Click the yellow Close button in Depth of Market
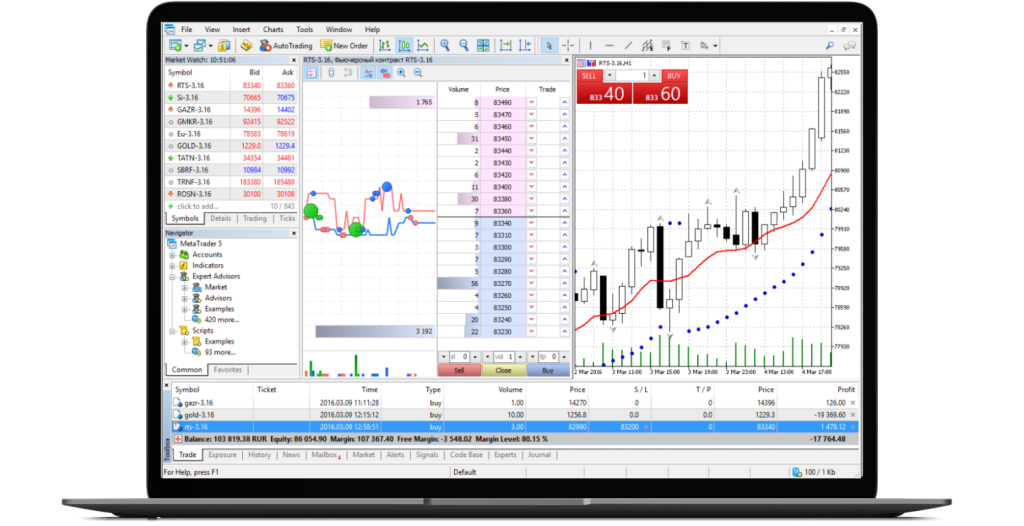The height and width of the screenshot is (526, 1024). 504,370
